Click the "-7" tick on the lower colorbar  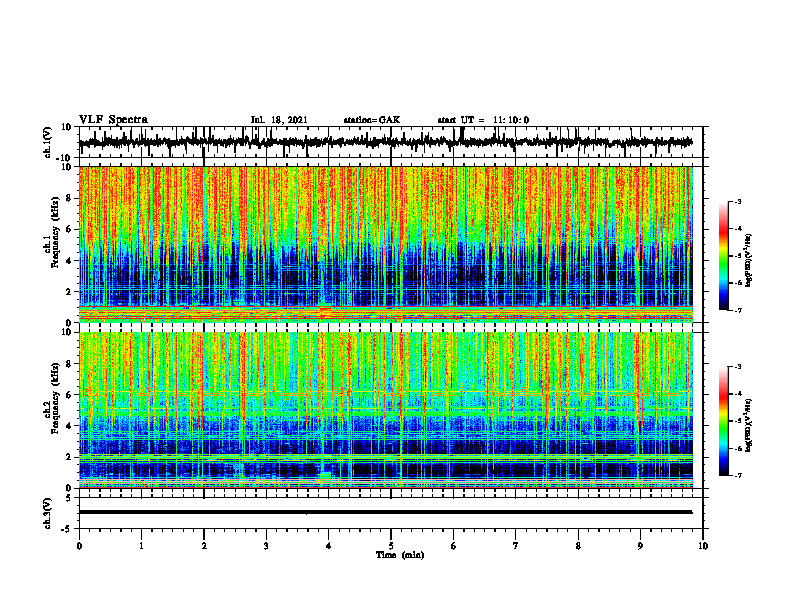point(737,475)
